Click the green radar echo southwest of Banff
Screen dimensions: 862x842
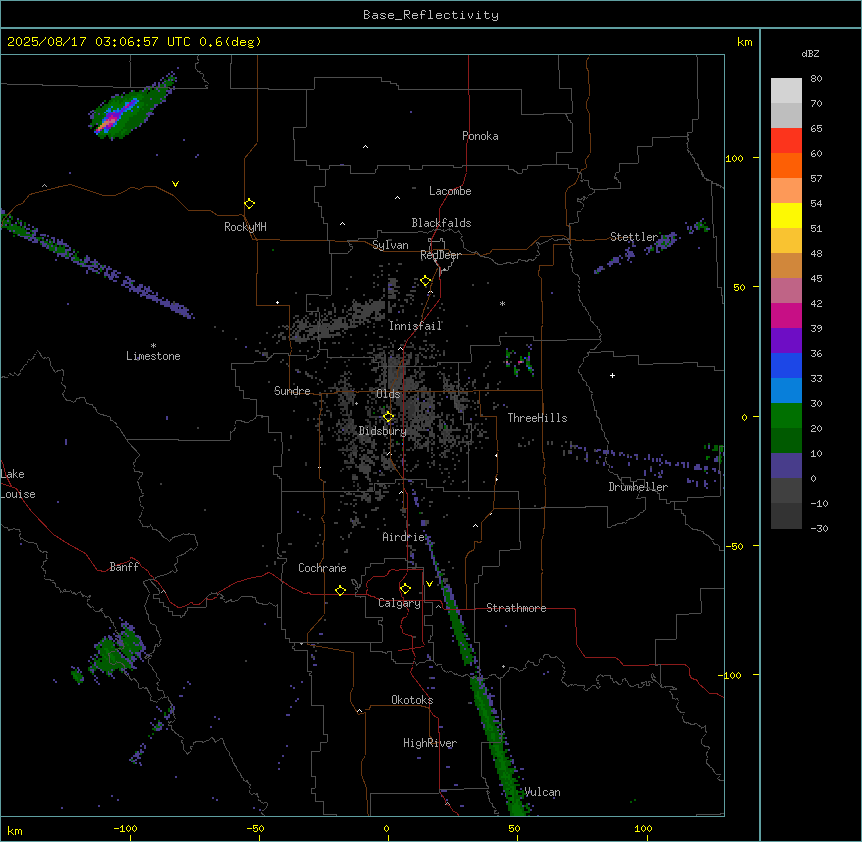pos(117,650)
